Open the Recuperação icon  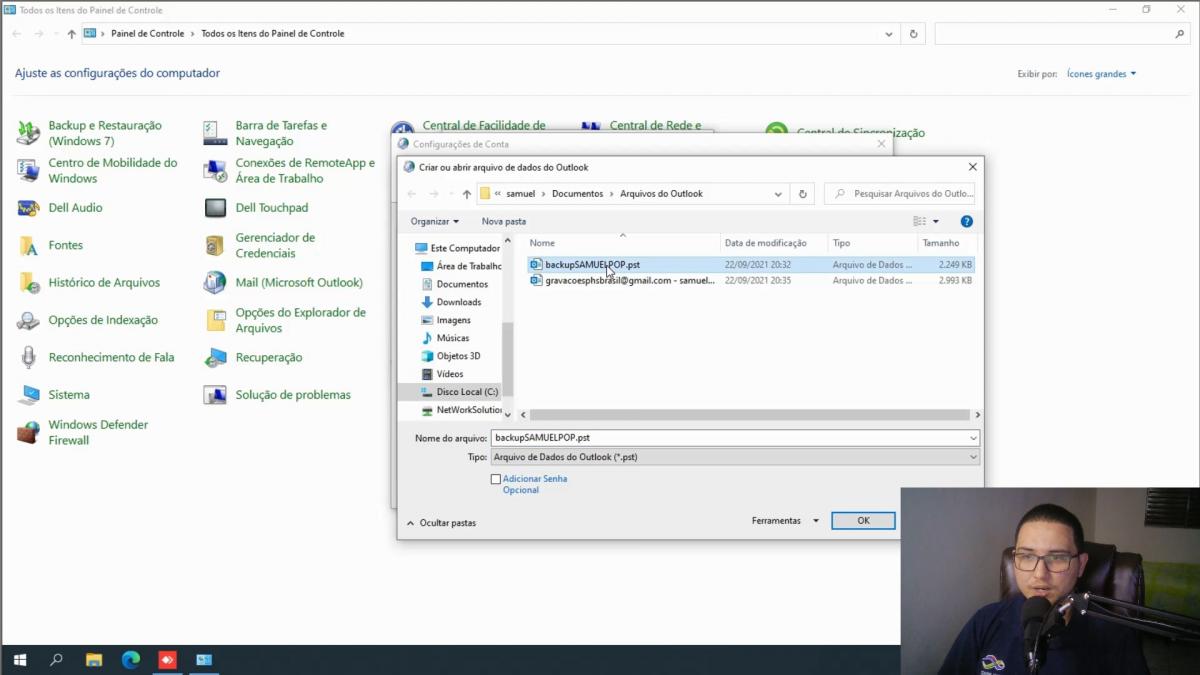click(215, 357)
